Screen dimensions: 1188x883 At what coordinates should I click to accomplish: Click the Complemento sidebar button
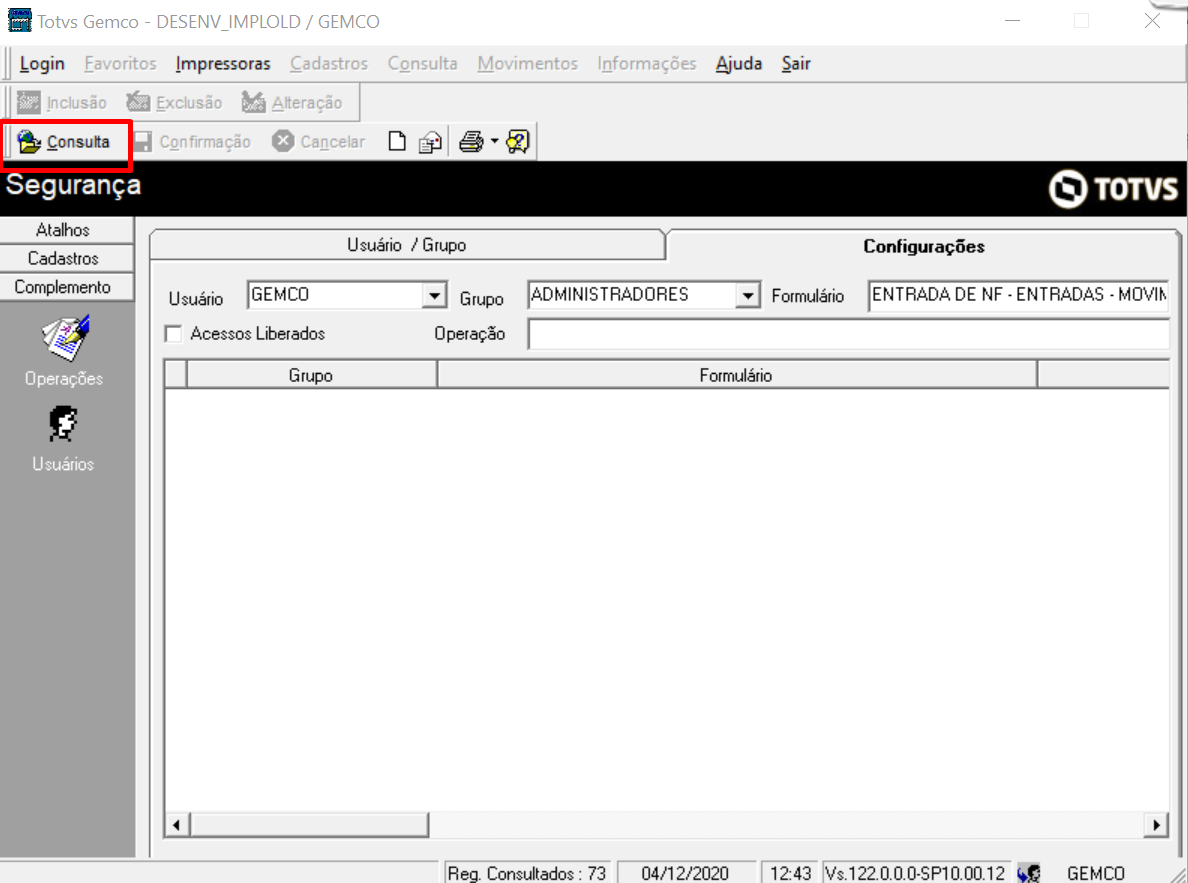pyautogui.click(x=67, y=287)
